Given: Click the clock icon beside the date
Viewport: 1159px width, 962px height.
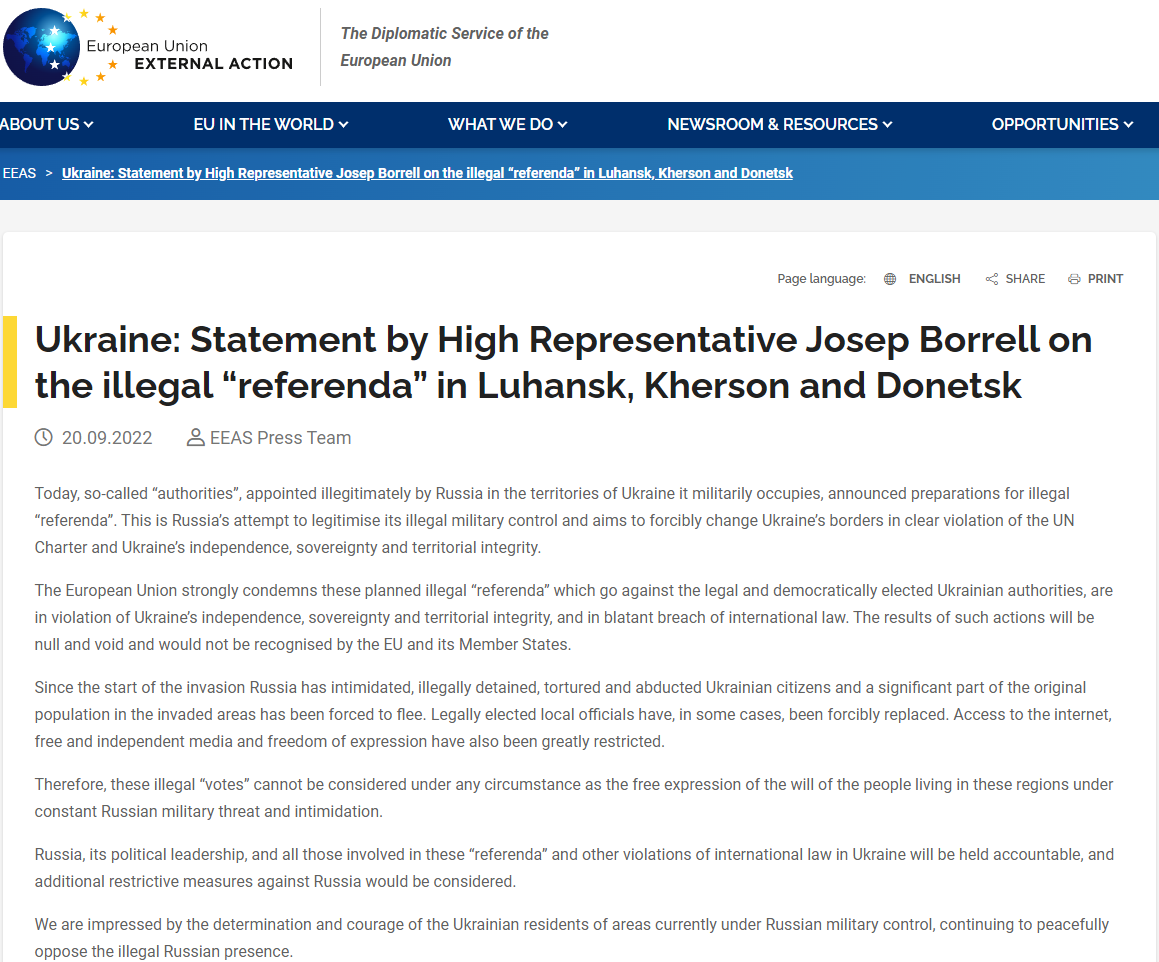Looking at the screenshot, I should coord(44,437).
